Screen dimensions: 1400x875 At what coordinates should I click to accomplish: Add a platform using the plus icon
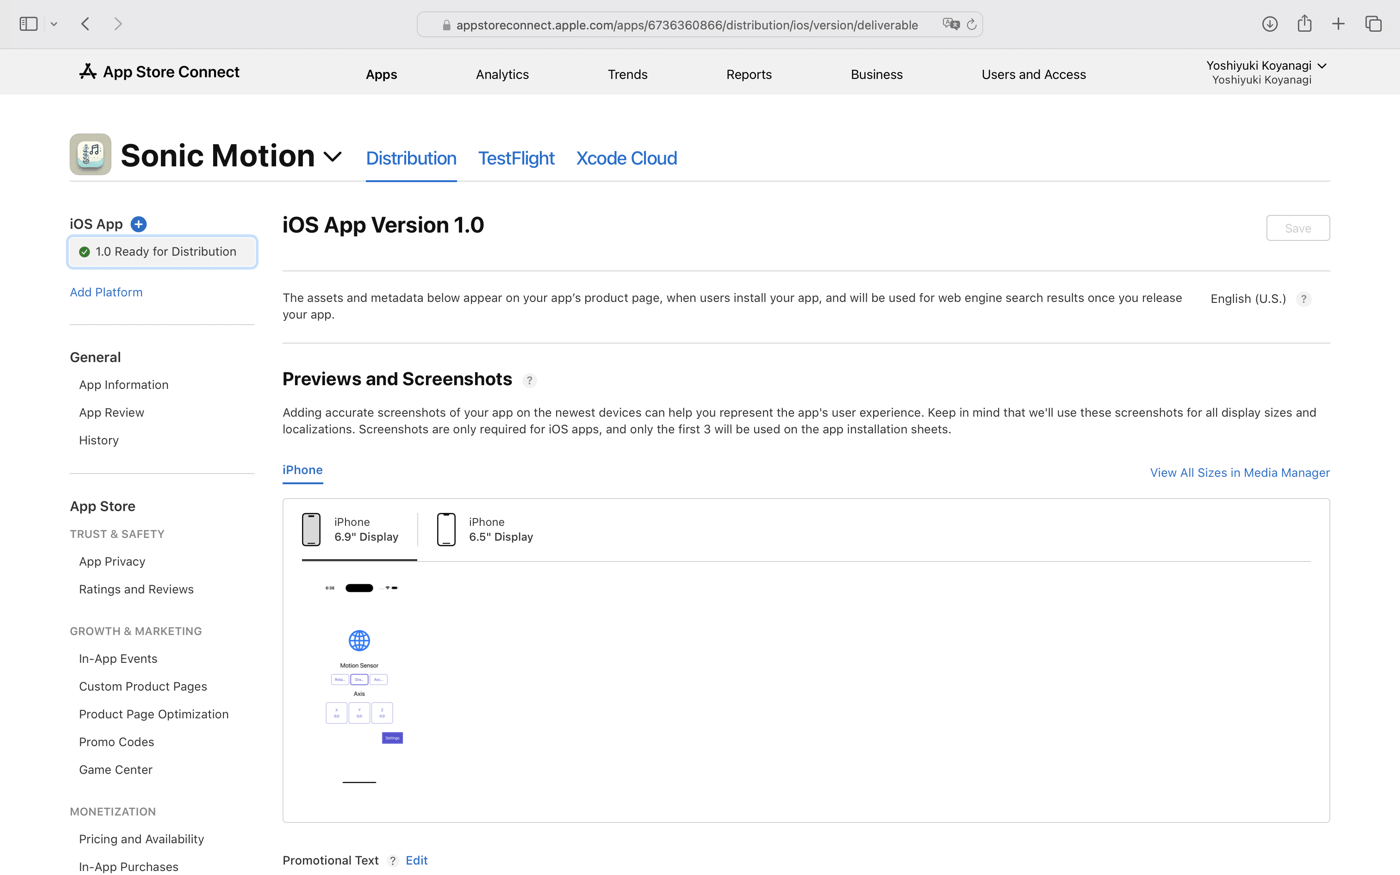point(138,224)
